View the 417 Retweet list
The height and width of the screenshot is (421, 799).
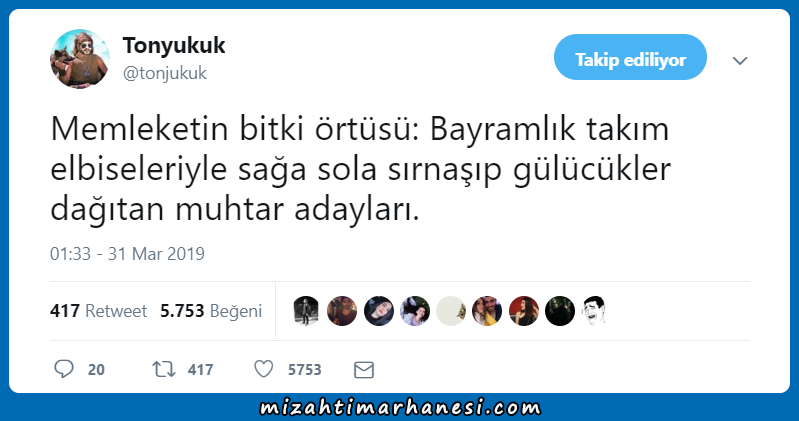98,311
